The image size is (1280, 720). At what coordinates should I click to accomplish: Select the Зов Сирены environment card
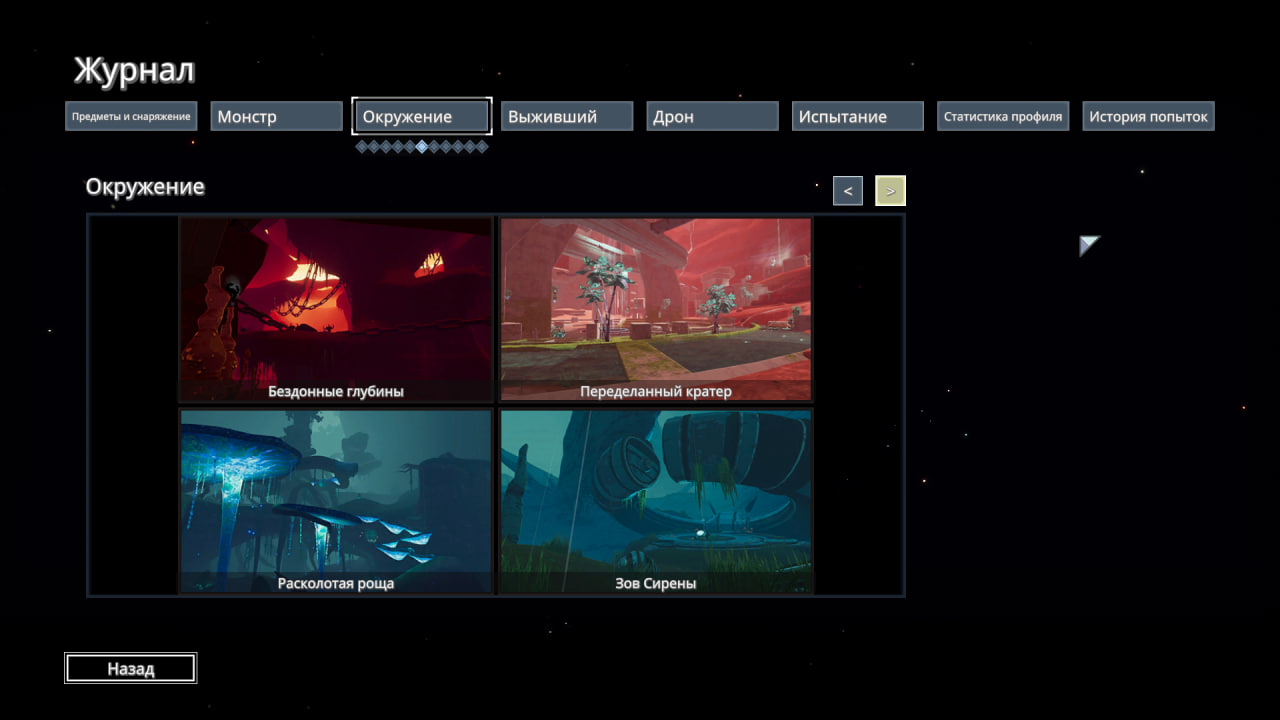(x=656, y=501)
